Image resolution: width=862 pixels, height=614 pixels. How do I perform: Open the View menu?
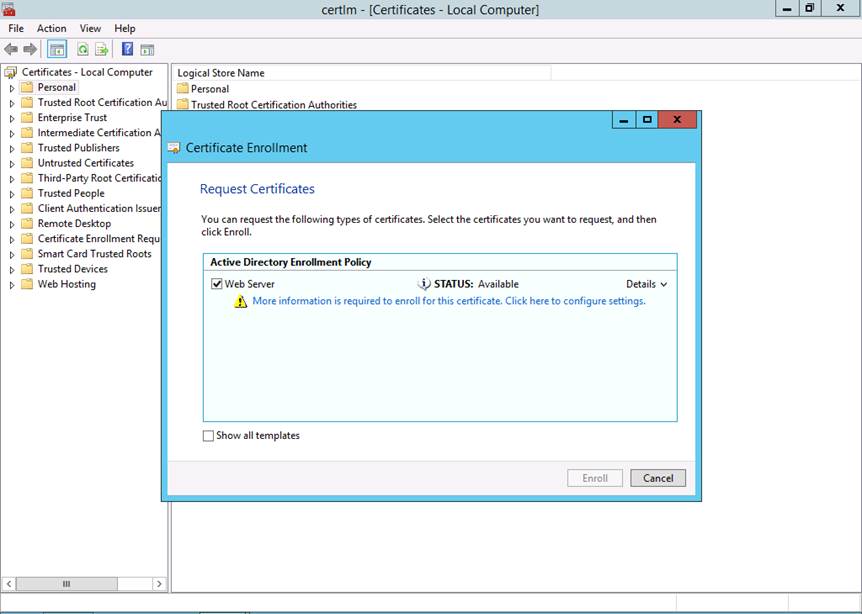click(90, 29)
